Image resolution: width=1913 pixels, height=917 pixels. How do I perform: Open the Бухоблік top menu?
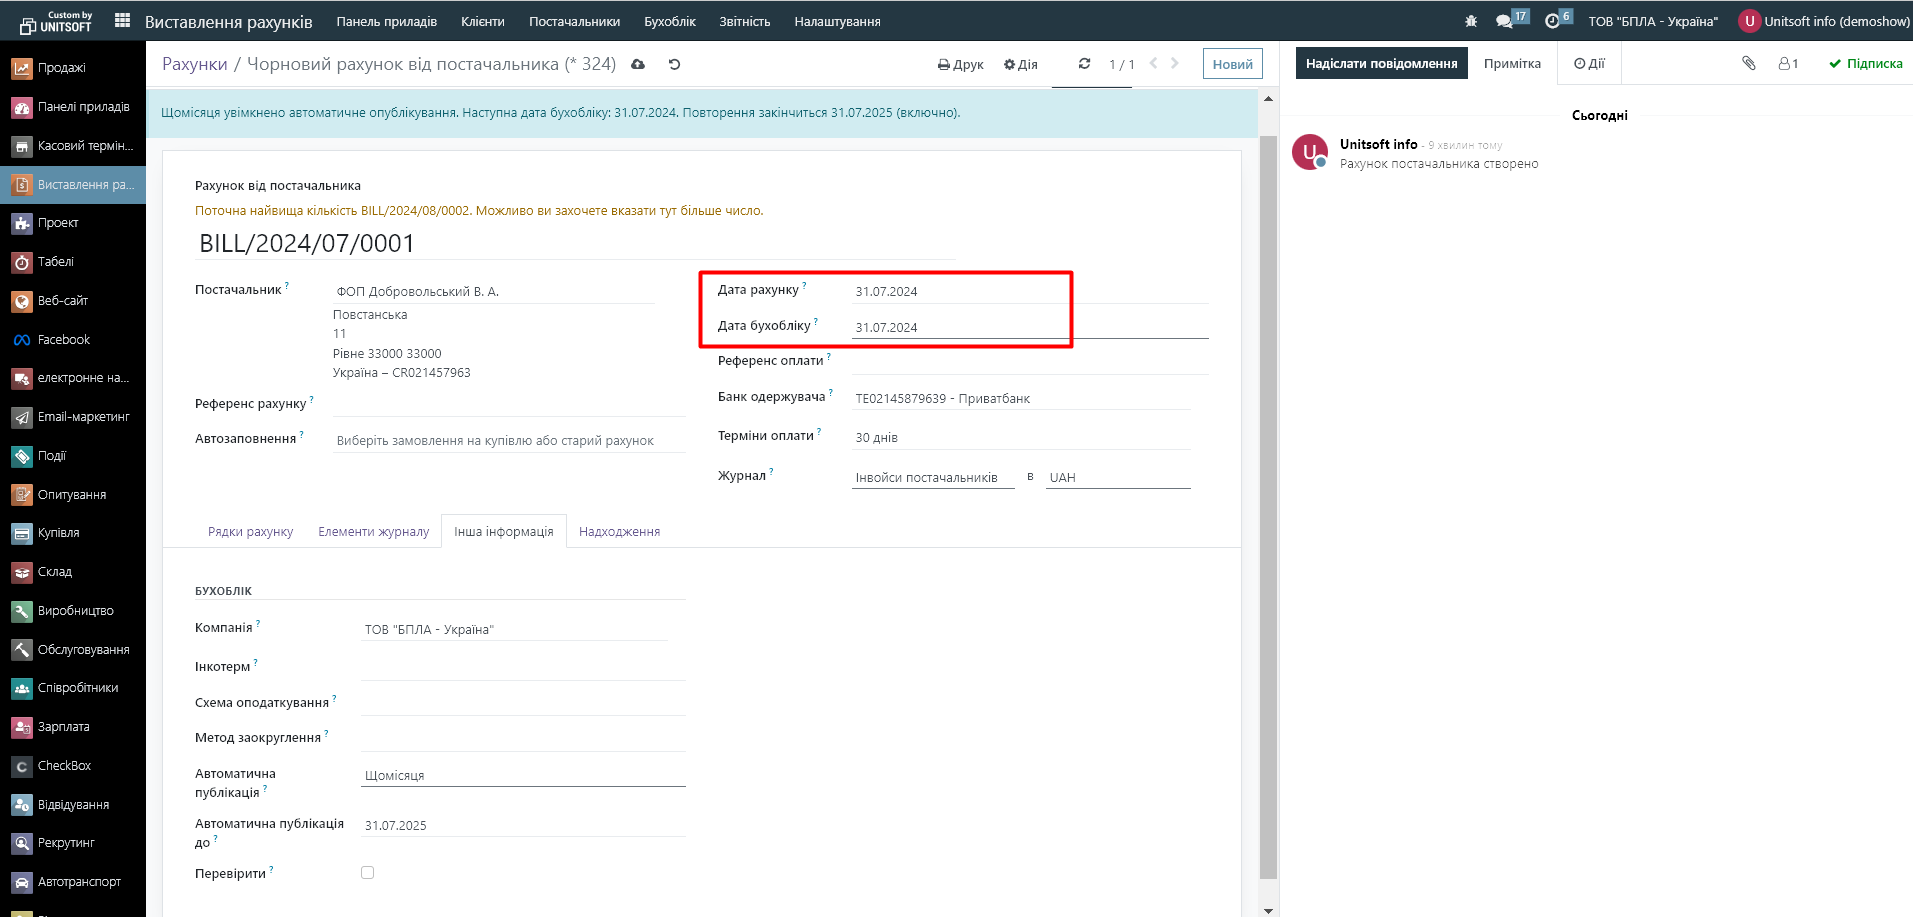669,21
